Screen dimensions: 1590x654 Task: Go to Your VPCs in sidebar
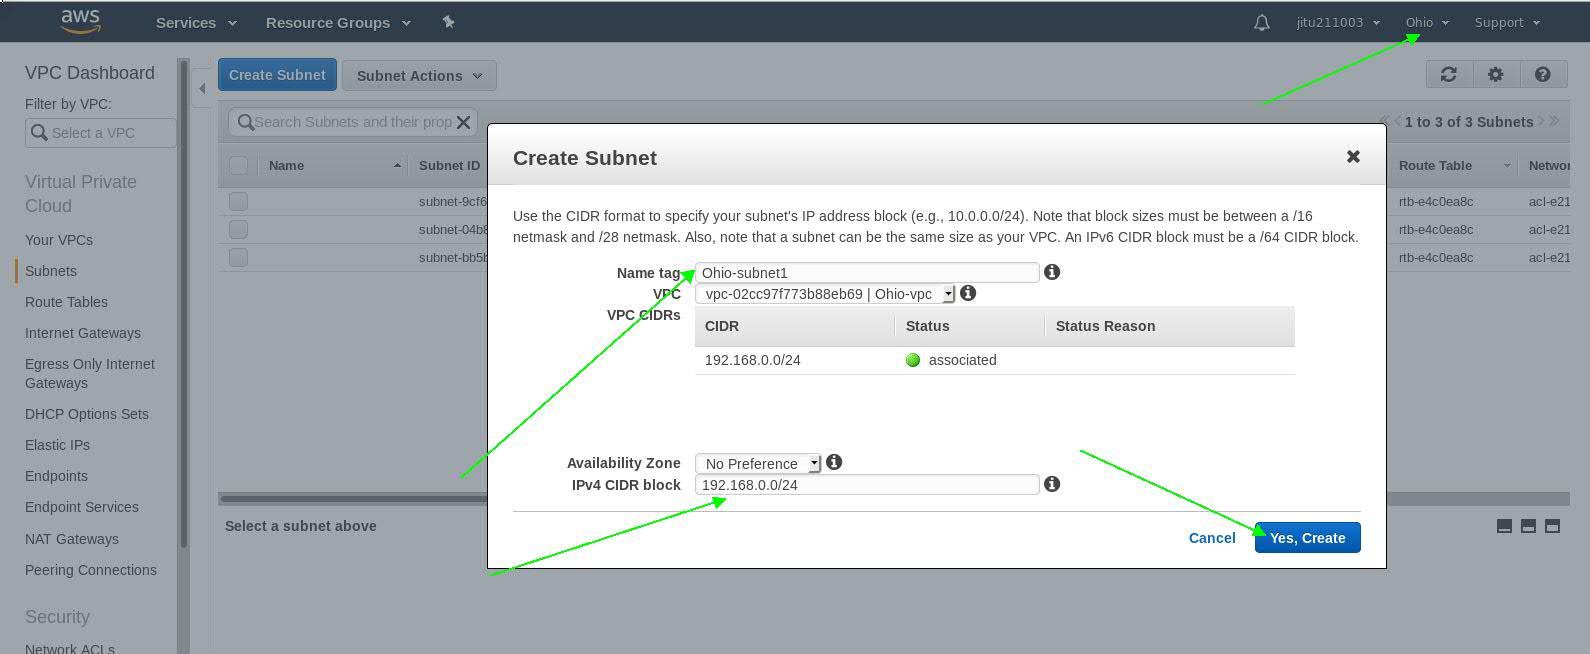click(x=59, y=240)
